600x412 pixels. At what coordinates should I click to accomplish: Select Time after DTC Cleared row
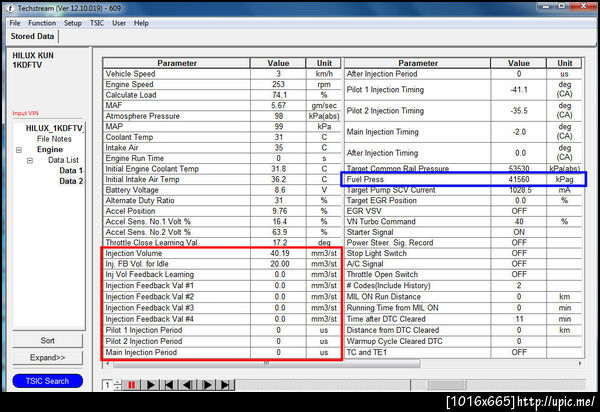click(463, 319)
